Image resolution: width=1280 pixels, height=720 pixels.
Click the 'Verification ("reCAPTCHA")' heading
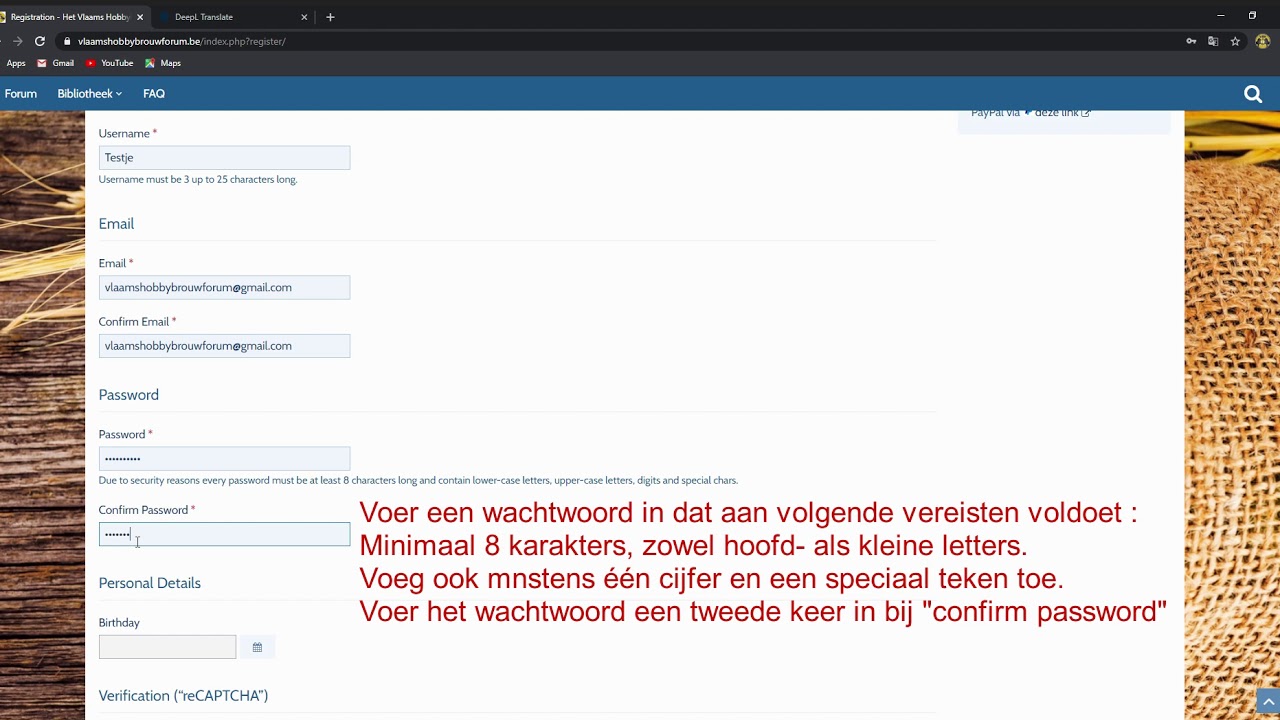183,696
